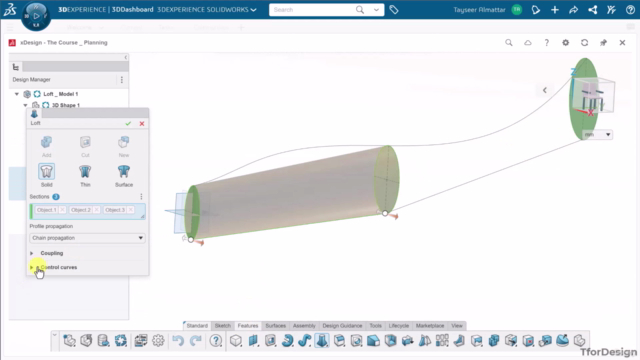Click the Redo arrow in the action bar
The width and height of the screenshot is (640, 360).
196,340
